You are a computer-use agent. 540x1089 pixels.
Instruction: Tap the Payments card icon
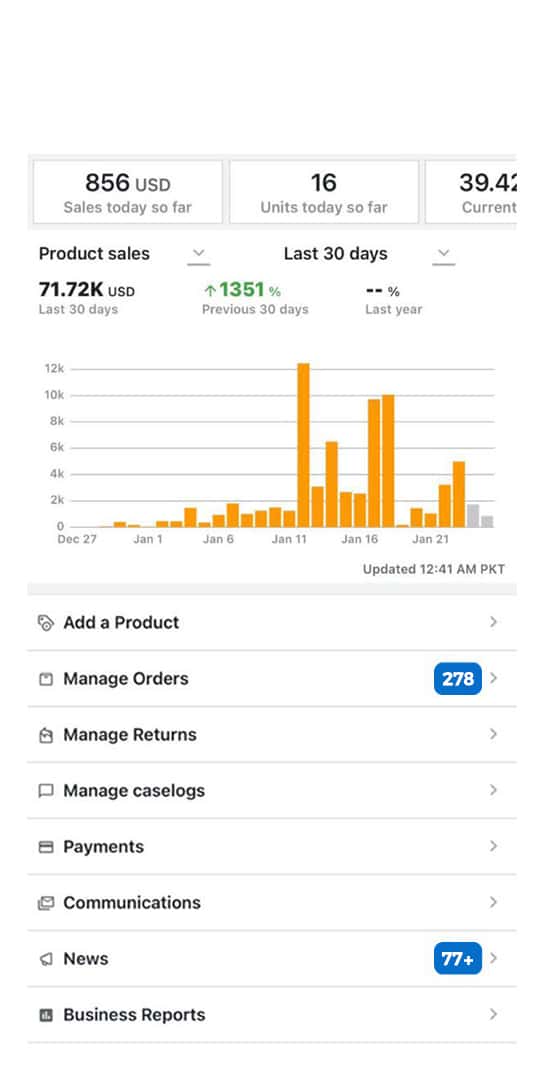45,847
